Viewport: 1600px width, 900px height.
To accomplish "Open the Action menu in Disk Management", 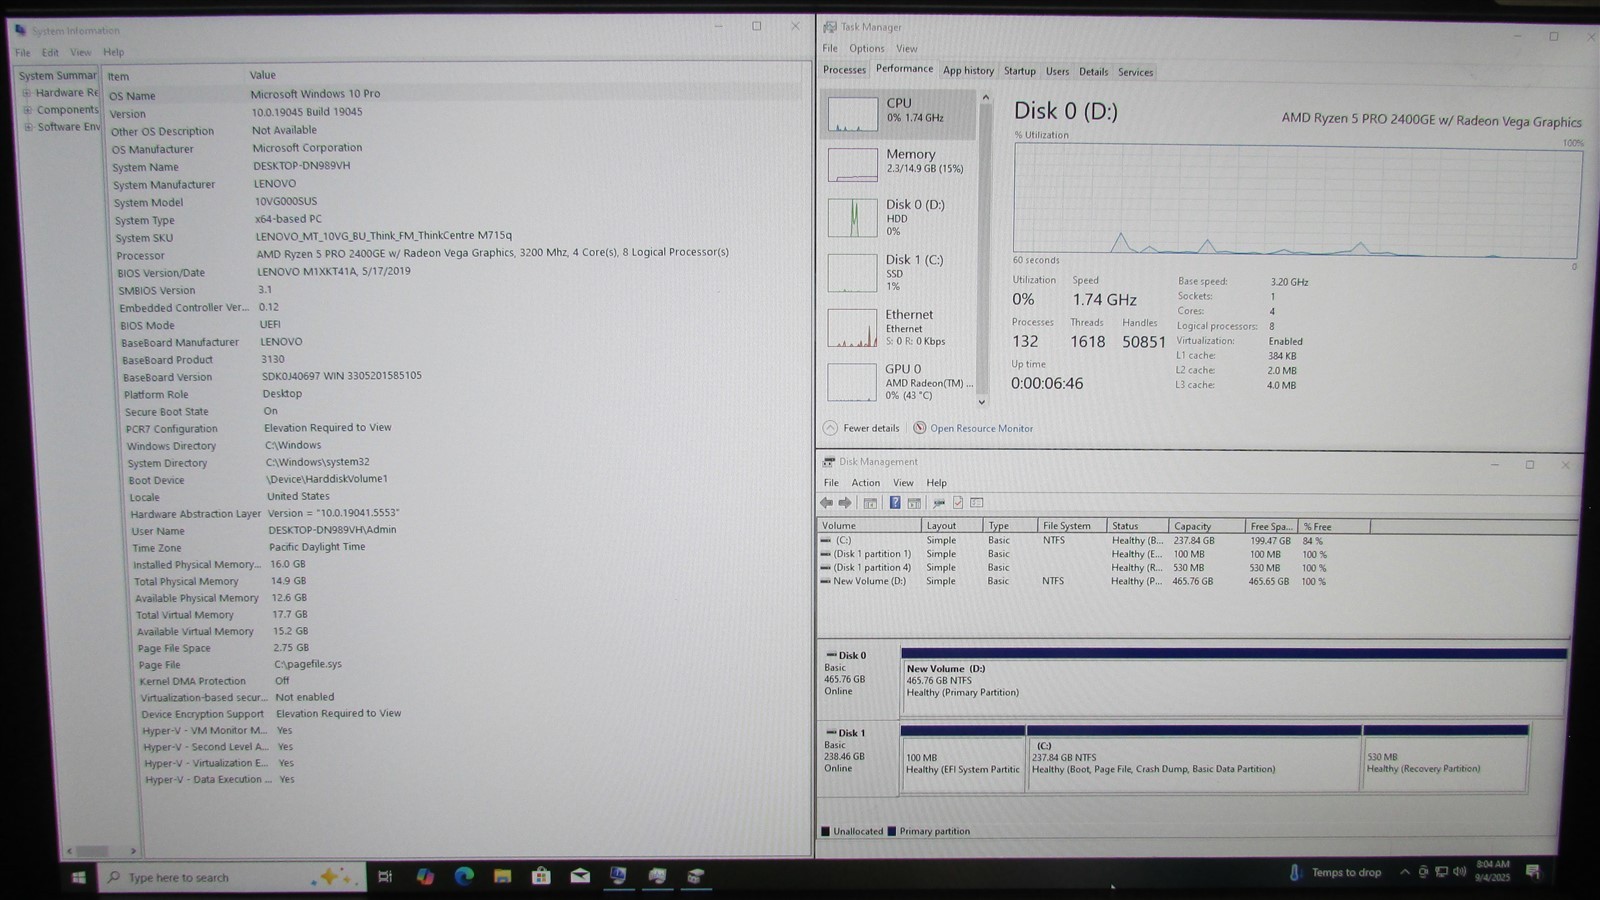I will pyautogui.click(x=865, y=483).
